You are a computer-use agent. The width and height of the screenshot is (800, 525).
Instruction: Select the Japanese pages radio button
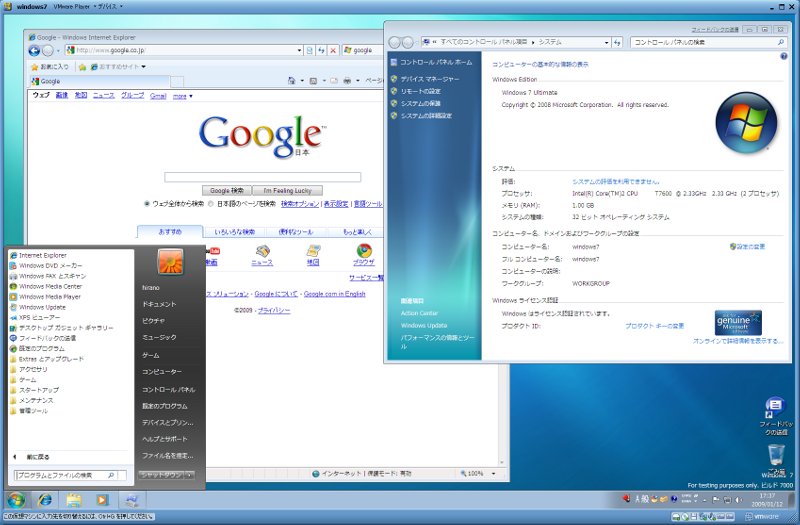[x=211, y=204]
